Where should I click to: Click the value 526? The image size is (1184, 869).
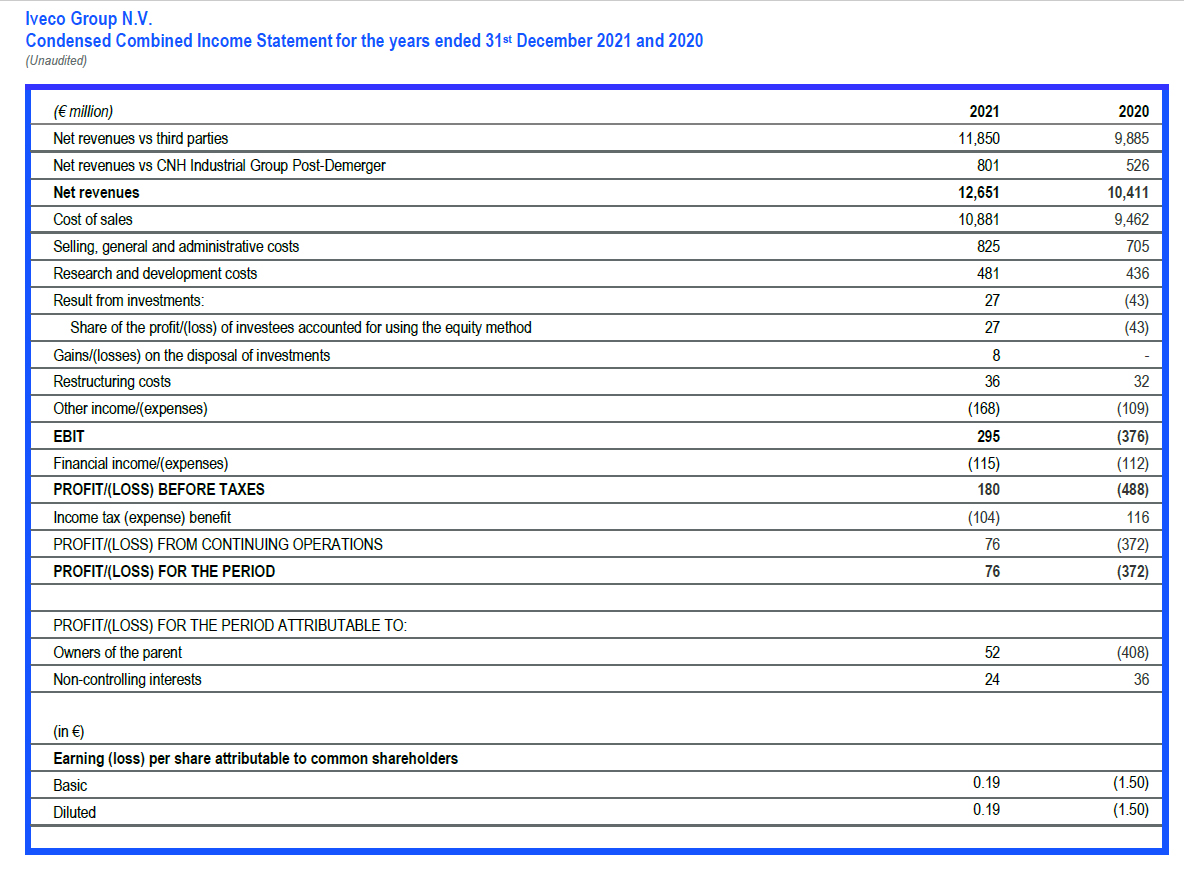(x=1137, y=165)
